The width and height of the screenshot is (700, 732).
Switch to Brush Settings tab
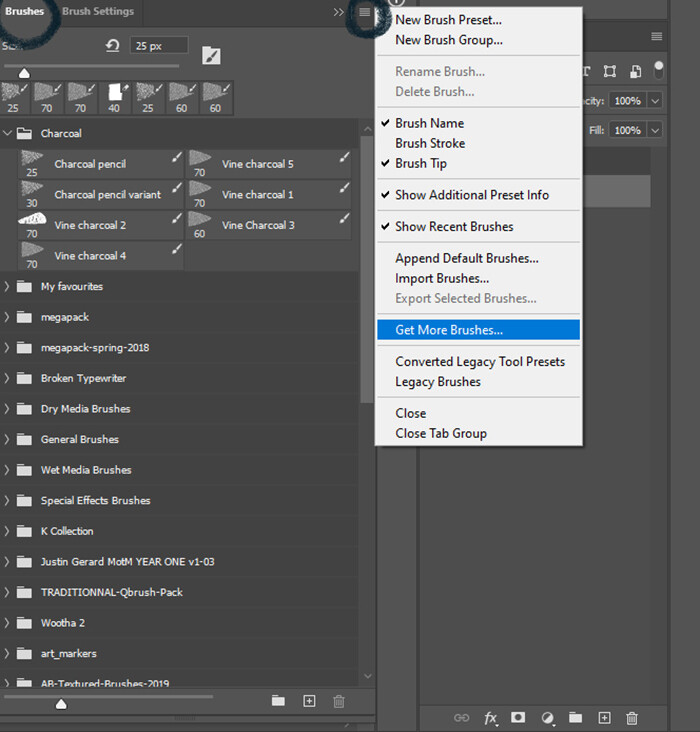point(98,11)
